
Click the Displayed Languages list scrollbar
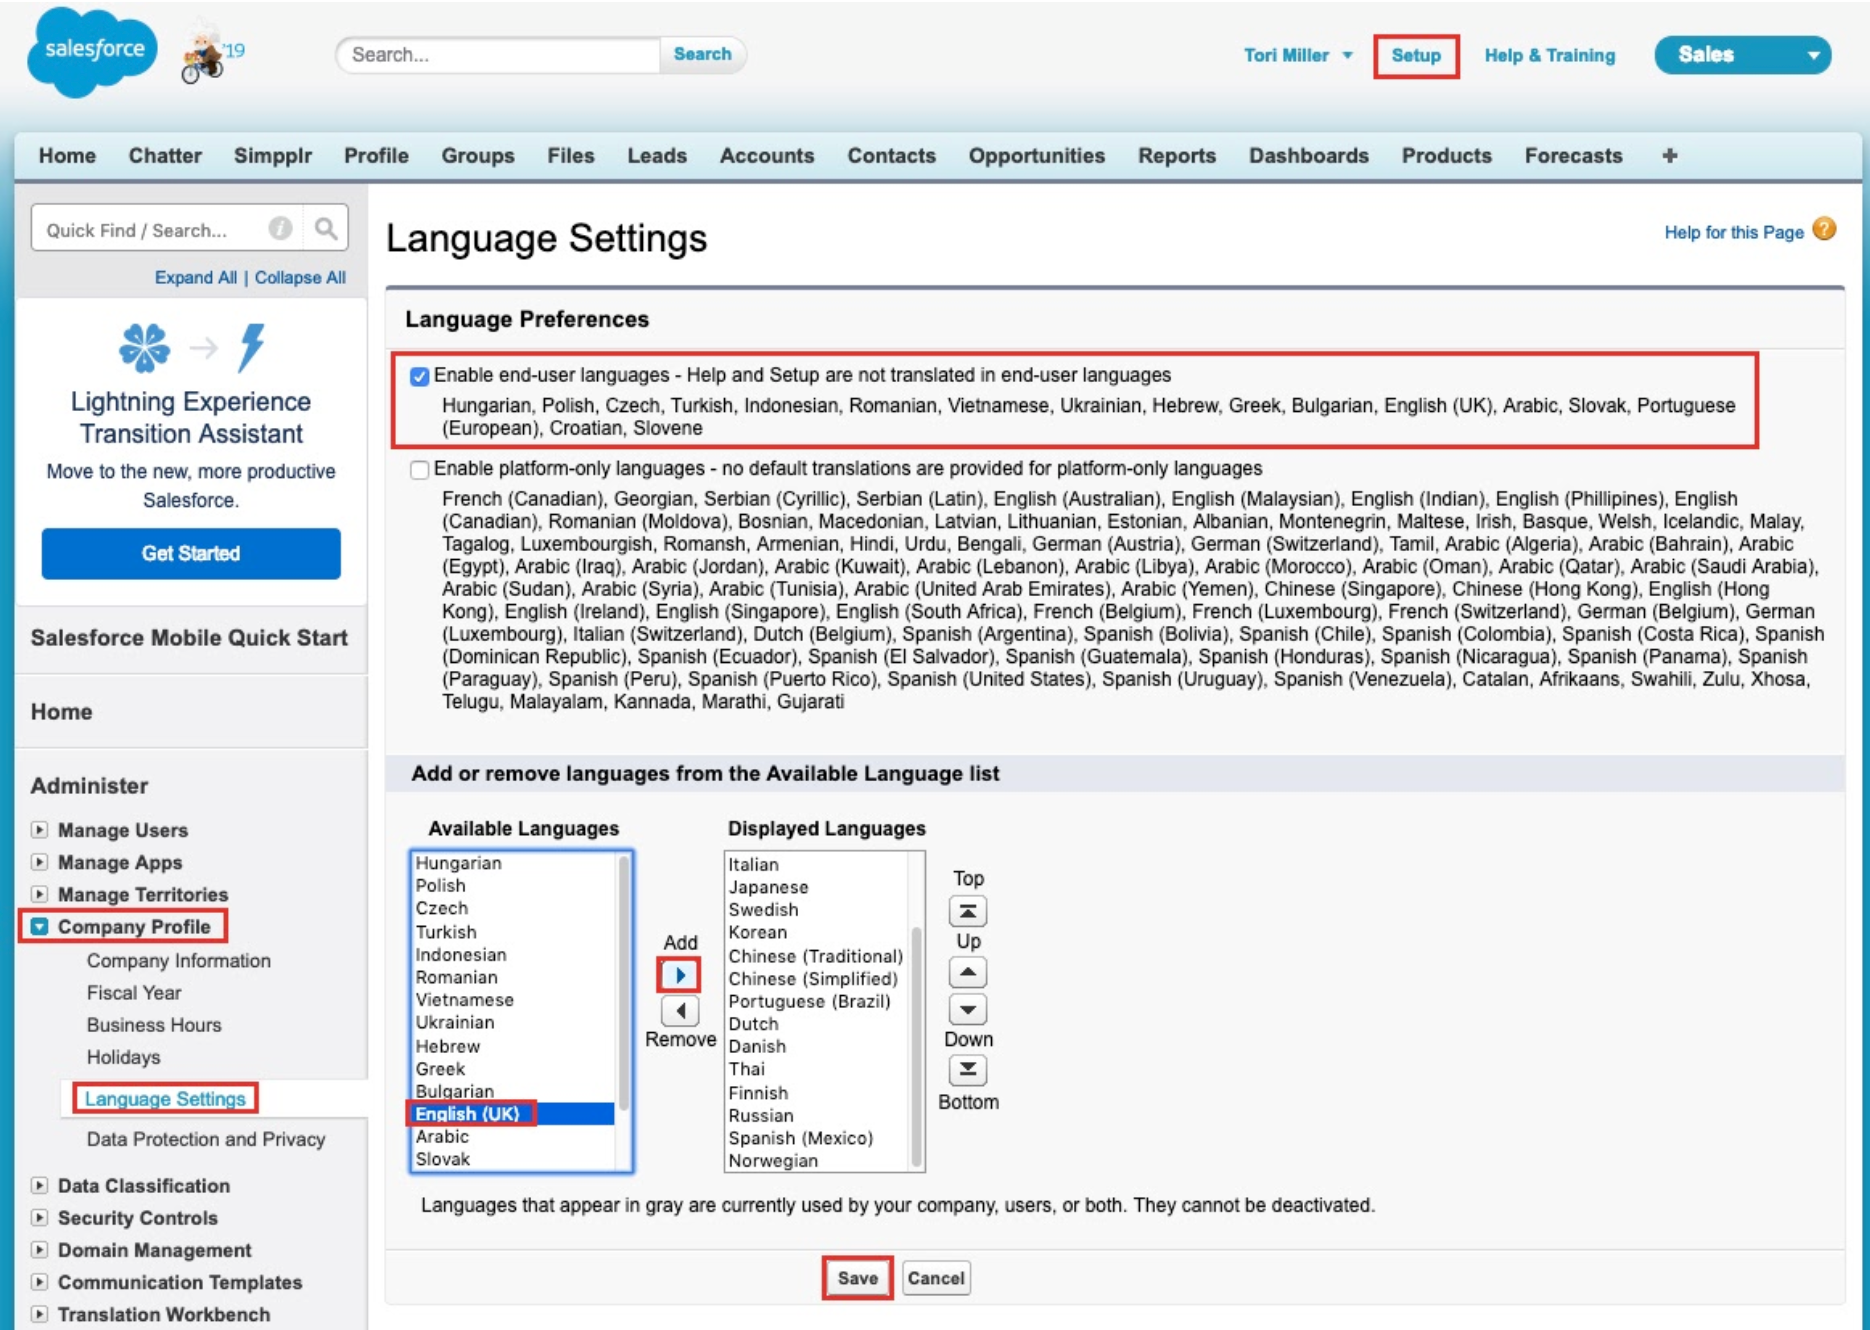coord(916,1045)
